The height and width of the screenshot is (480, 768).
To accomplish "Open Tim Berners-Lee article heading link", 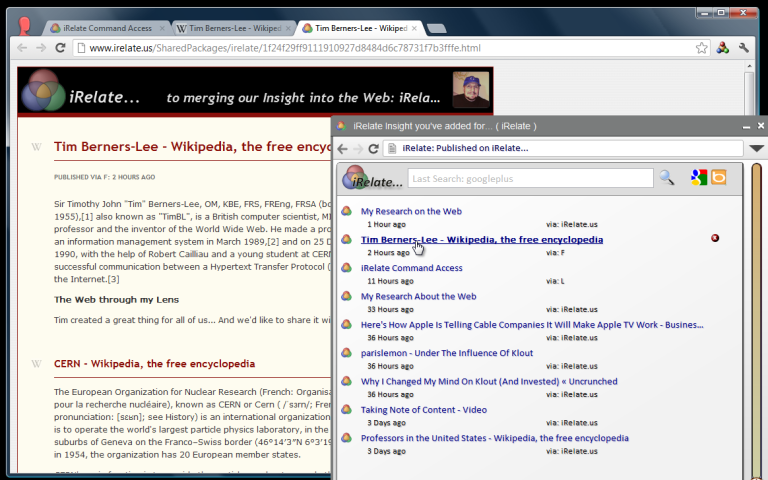I will tap(193, 146).
